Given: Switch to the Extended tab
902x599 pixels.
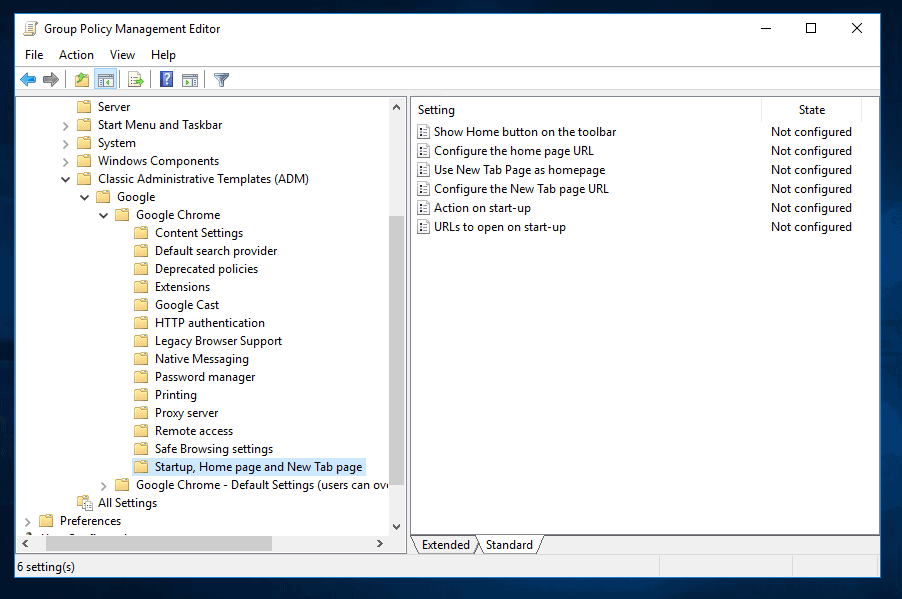Looking at the screenshot, I should pos(445,545).
